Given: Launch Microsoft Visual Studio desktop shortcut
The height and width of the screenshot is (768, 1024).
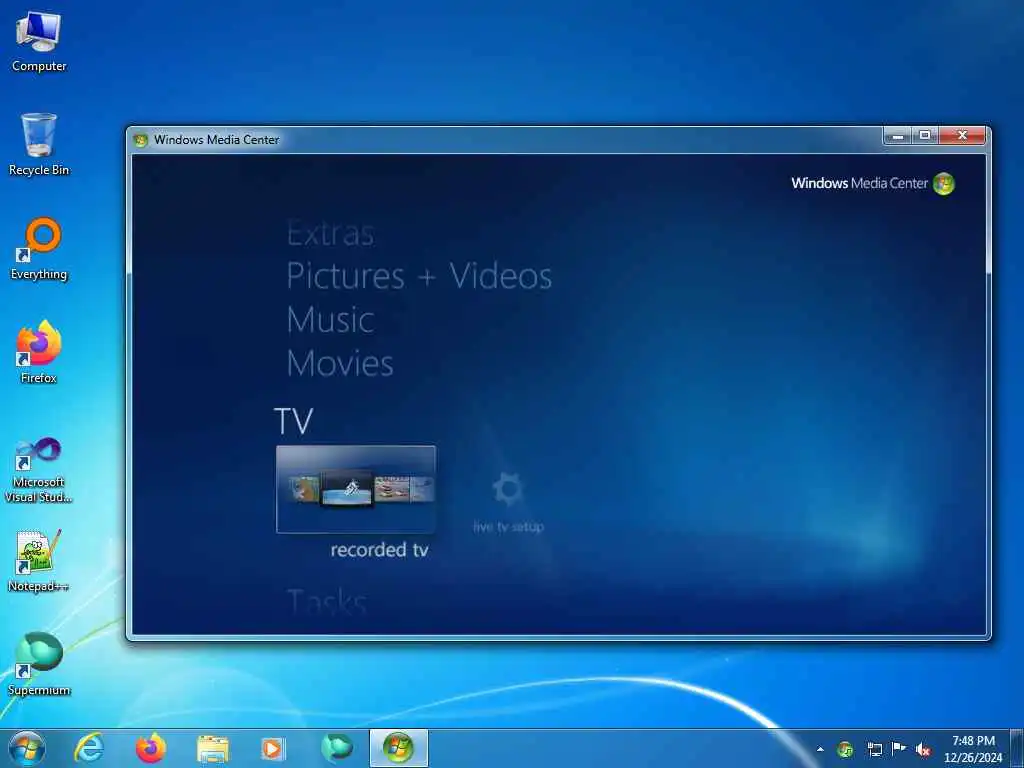Looking at the screenshot, I should click(39, 470).
